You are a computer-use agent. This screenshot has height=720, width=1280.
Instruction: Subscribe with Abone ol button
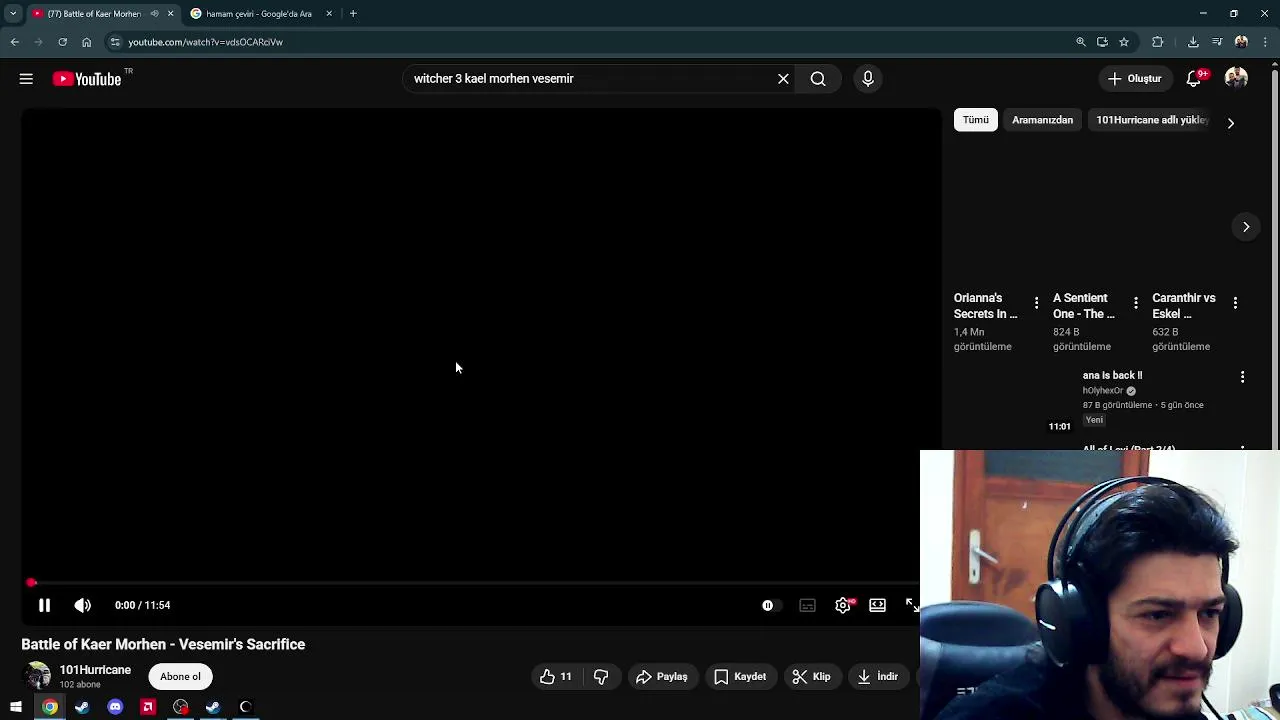(x=180, y=677)
